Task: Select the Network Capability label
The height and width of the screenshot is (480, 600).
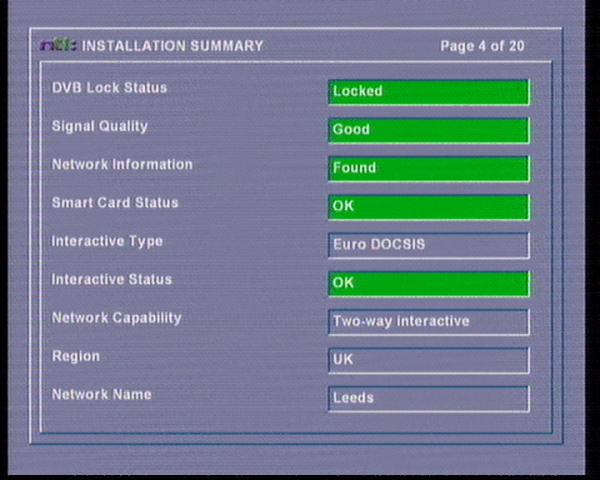Action: pyautogui.click(x=117, y=317)
